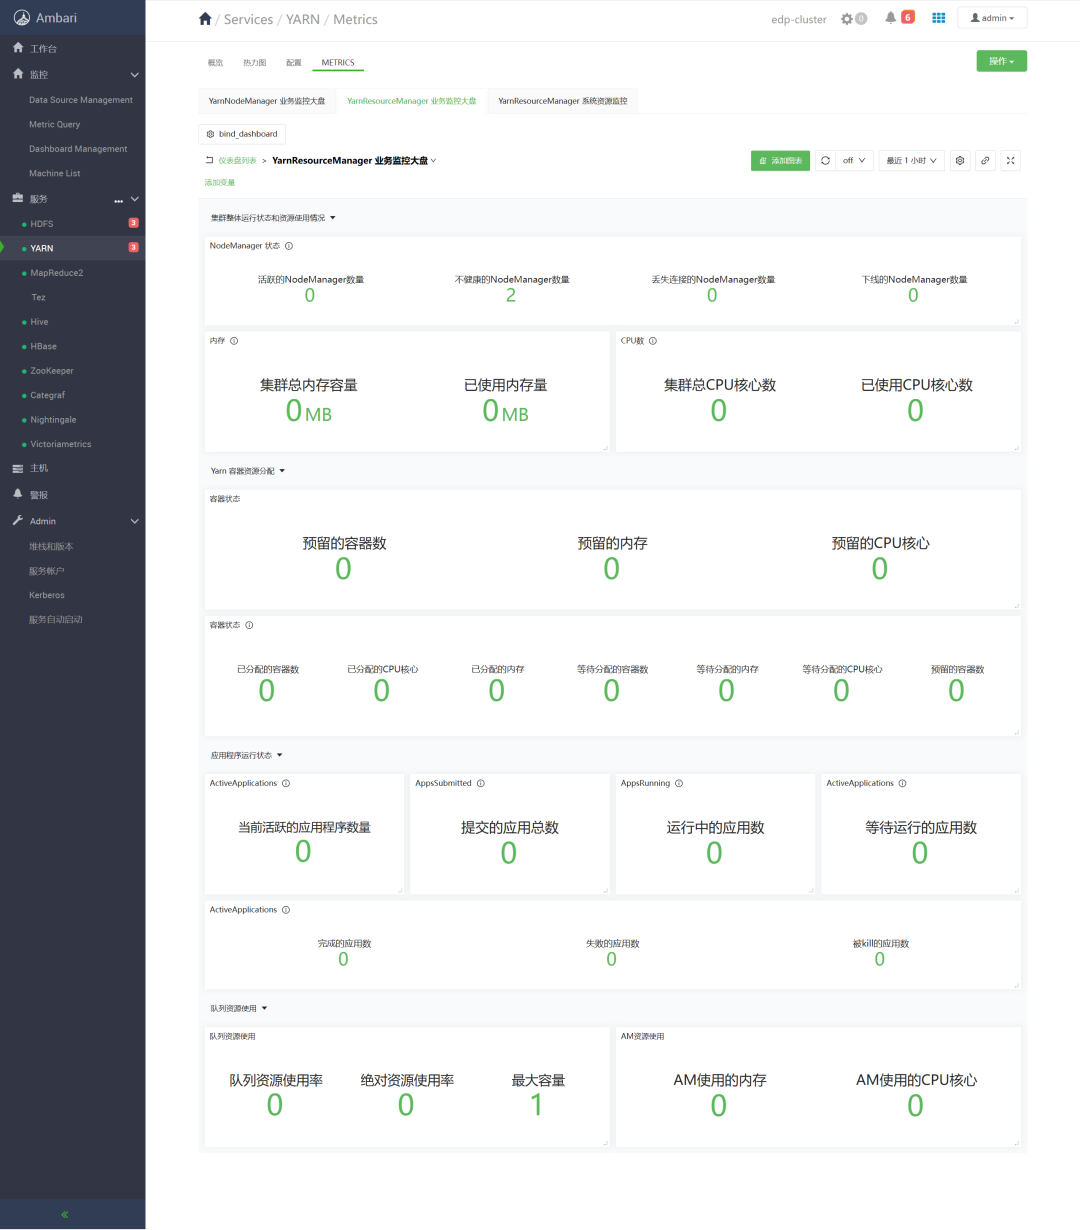Click the 主机 hosts icon in sidebar
The image size is (1080, 1230).
18,468
